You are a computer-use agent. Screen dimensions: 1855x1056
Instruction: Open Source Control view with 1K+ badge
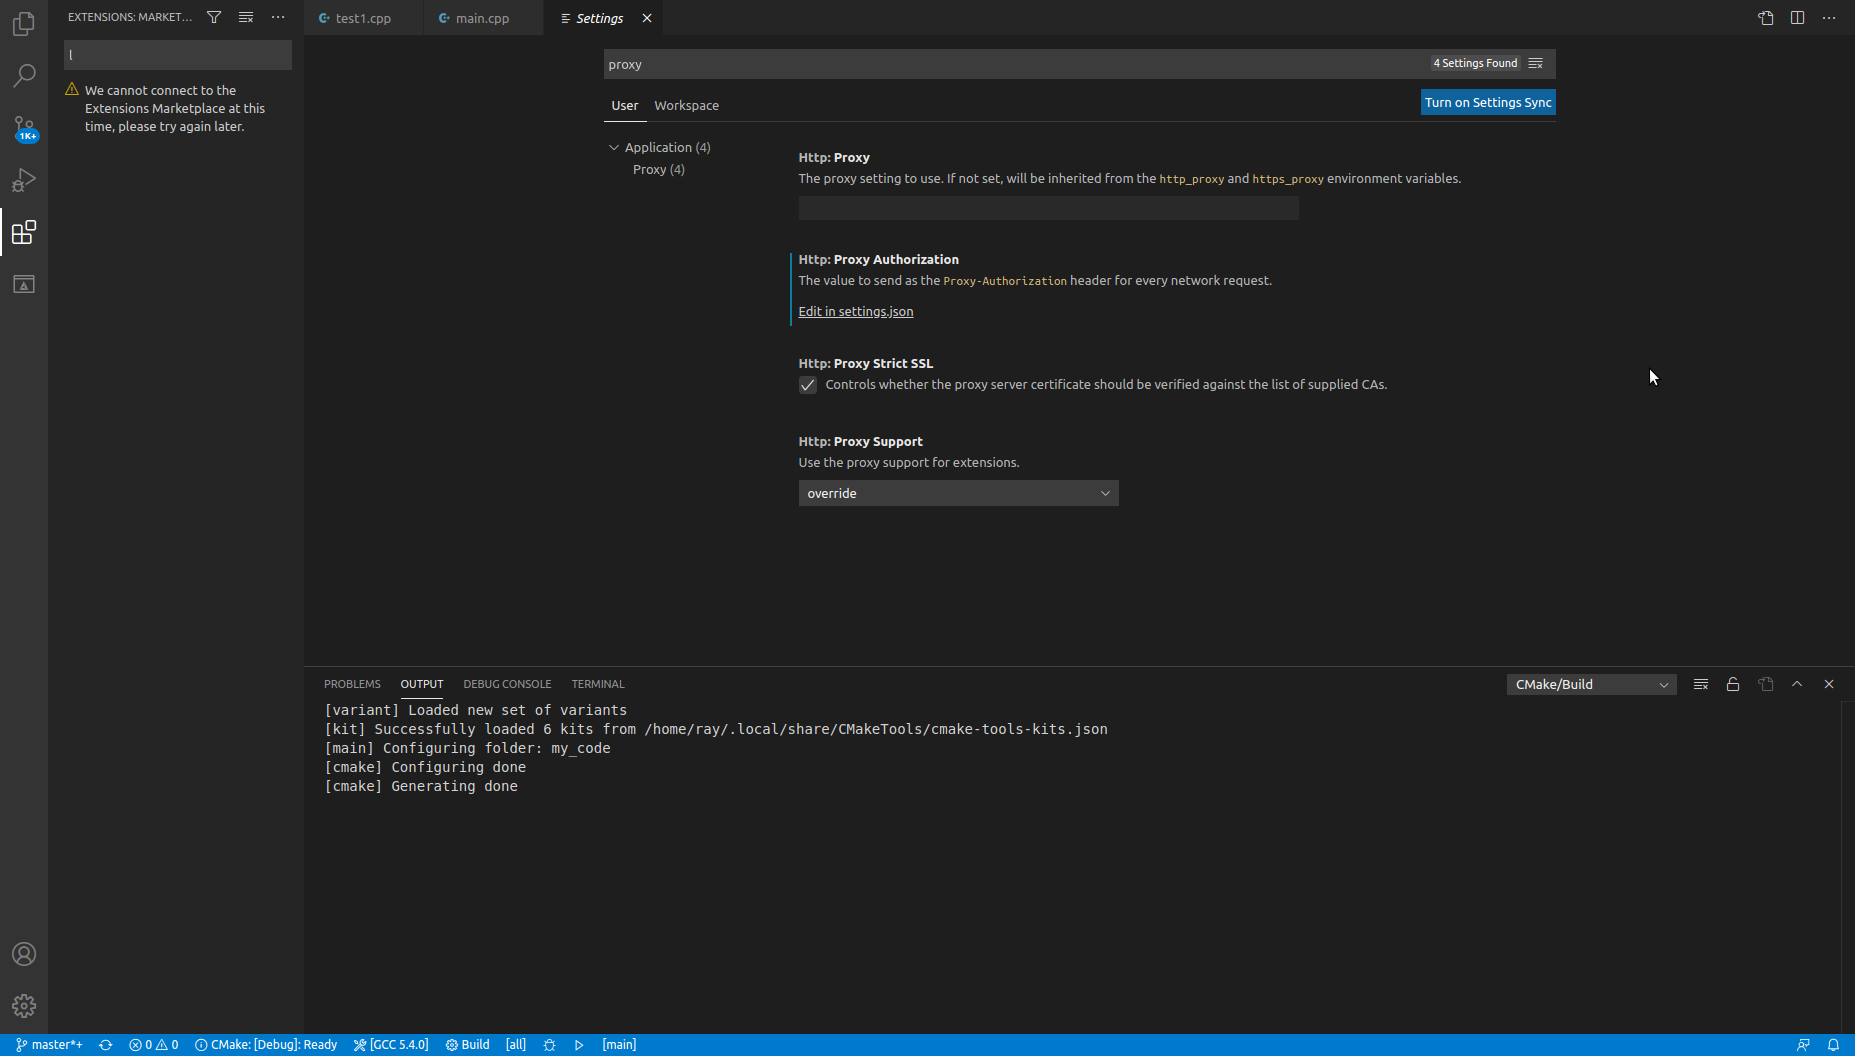pos(24,128)
